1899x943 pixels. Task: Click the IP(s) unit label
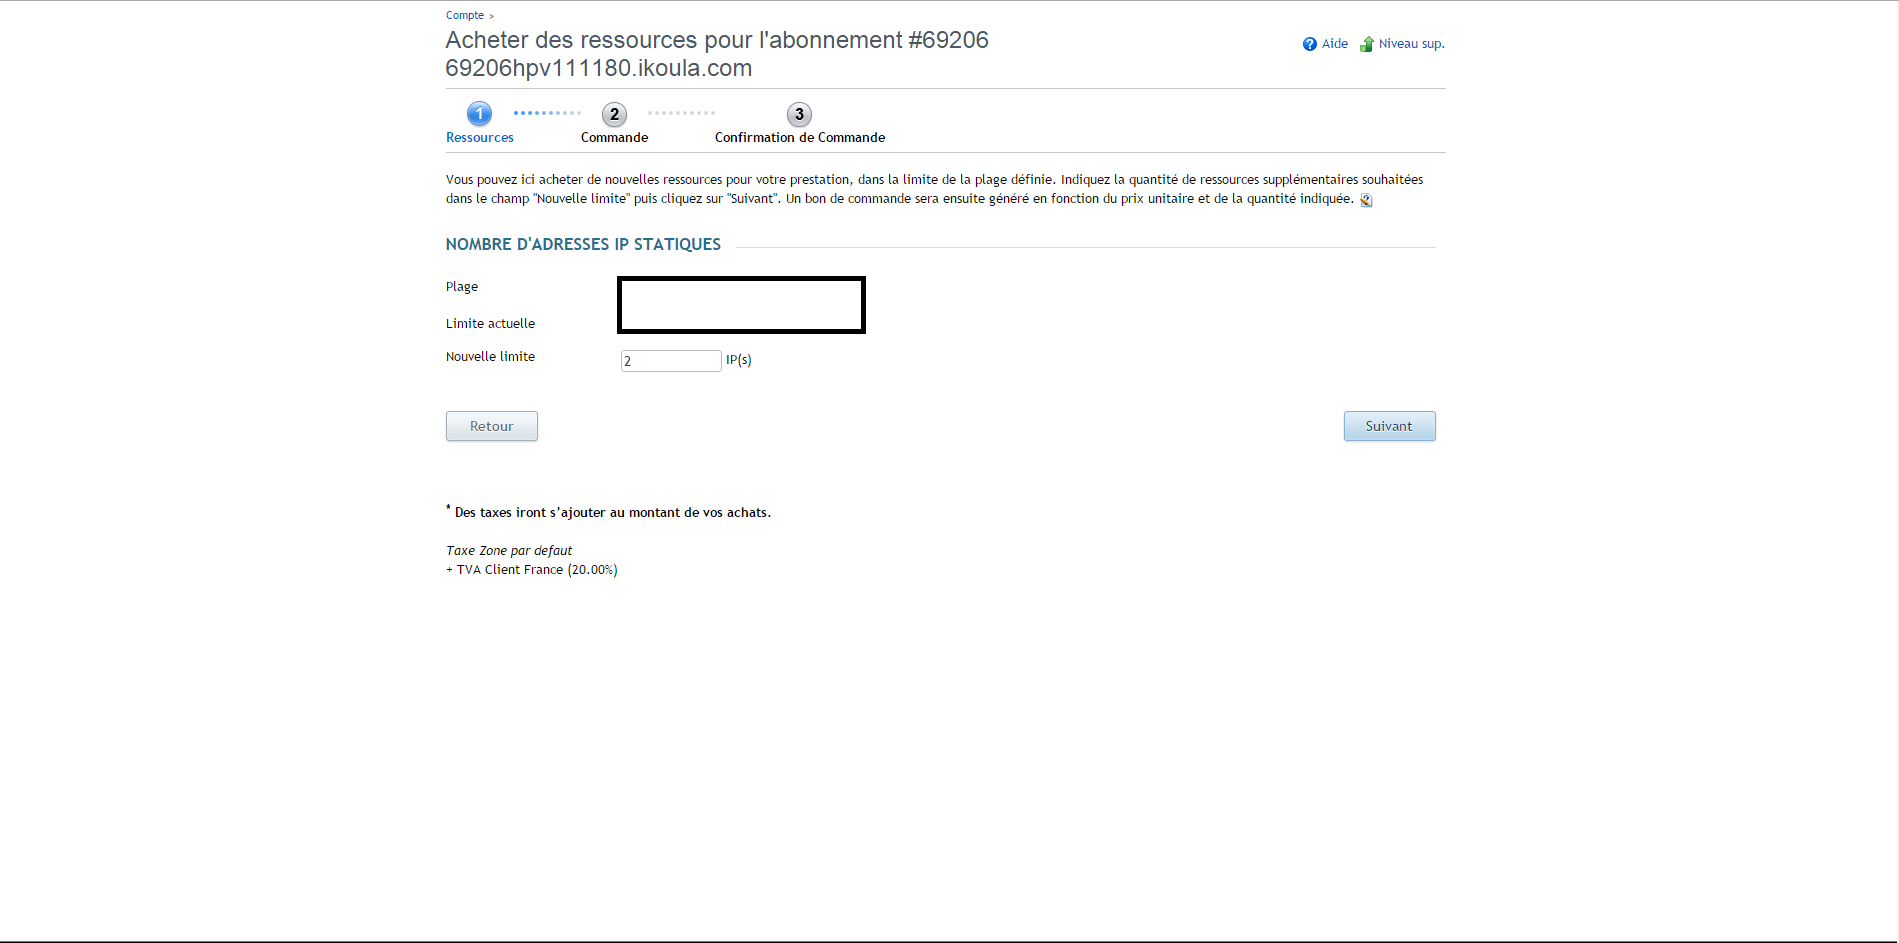click(739, 360)
